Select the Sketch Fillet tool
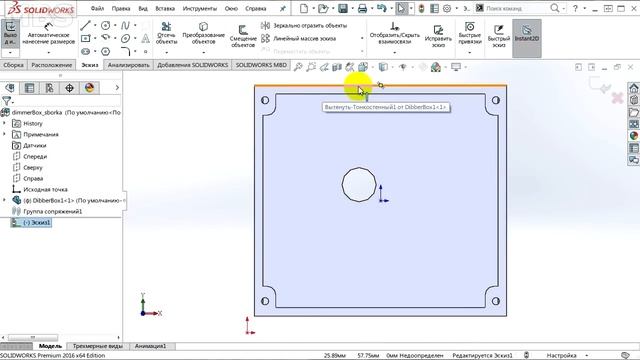This screenshot has width=640, height=360. pos(125,51)
